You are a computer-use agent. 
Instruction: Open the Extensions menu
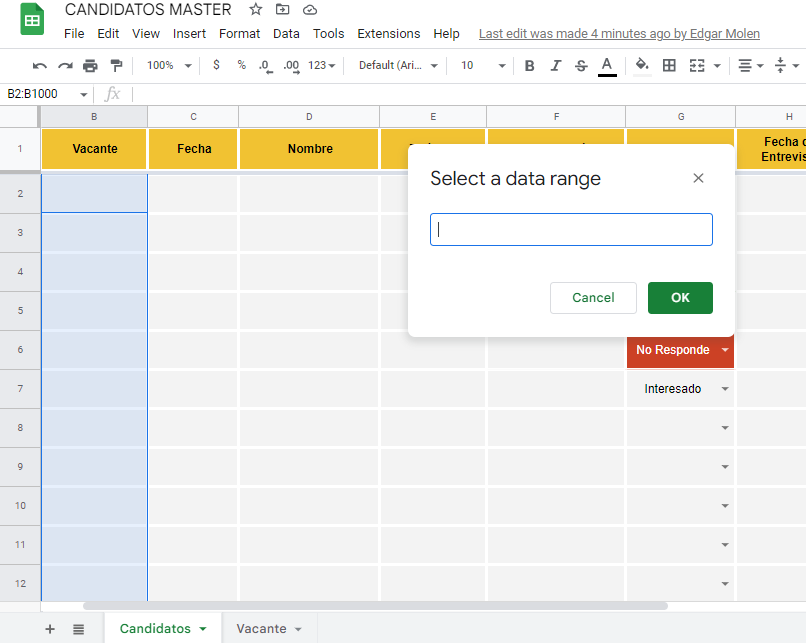pyautogui.click(x=389, y=34)
